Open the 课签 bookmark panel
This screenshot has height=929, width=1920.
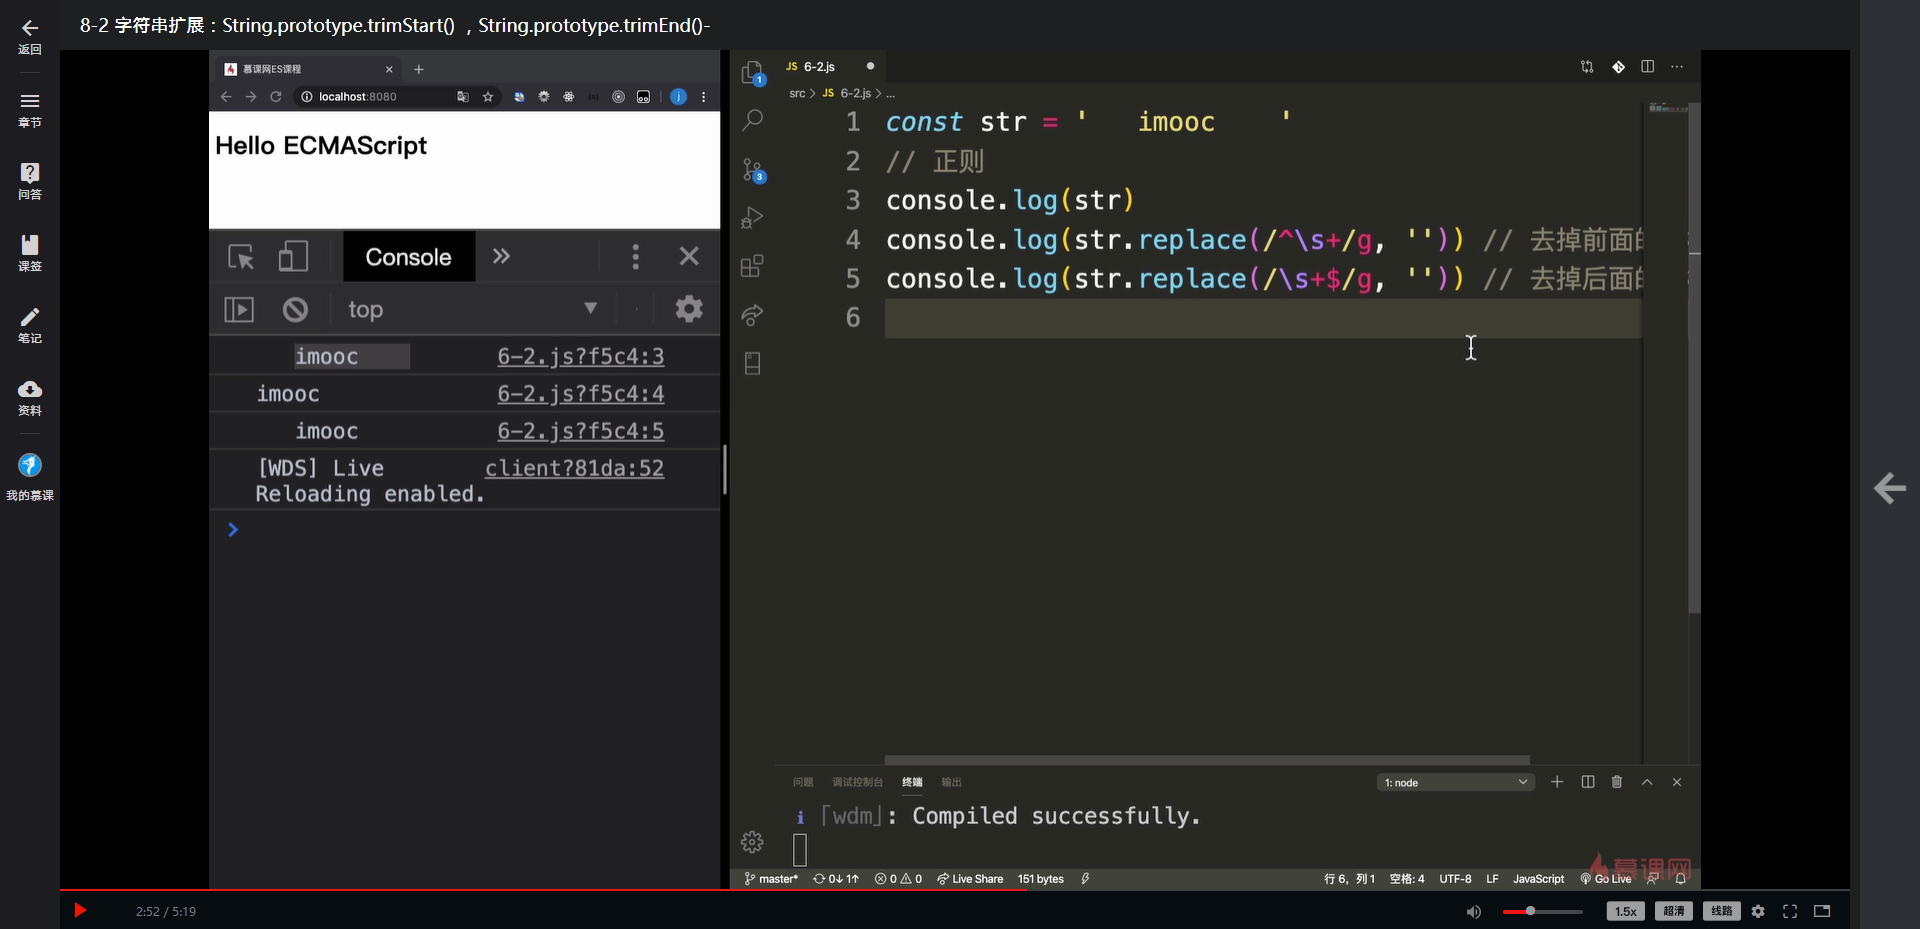pos(30,253)
